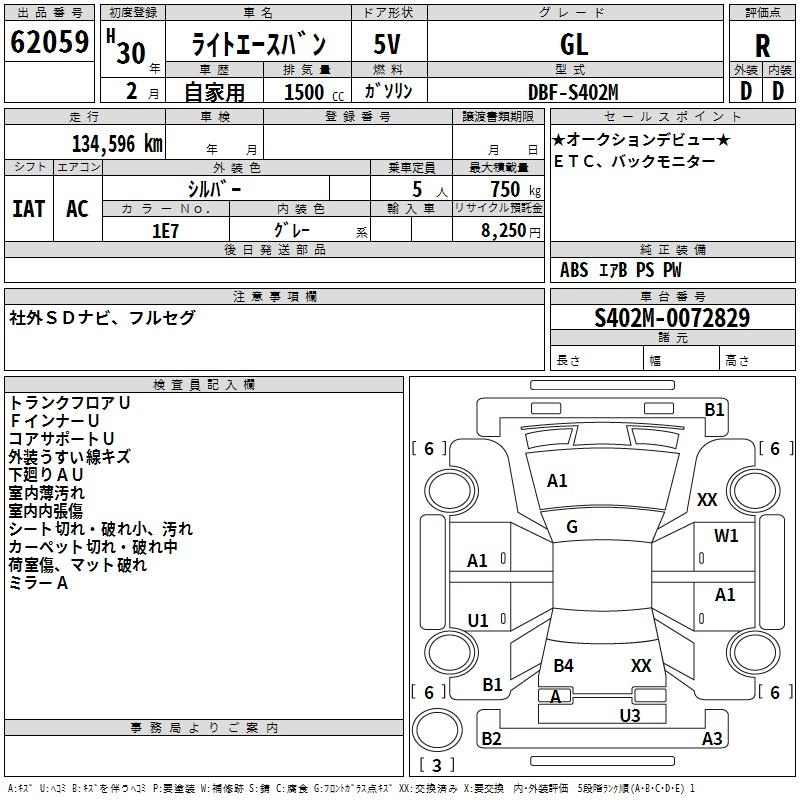
Task: Click the inspector note コアサポートU
Action: [x=61, y=439]
